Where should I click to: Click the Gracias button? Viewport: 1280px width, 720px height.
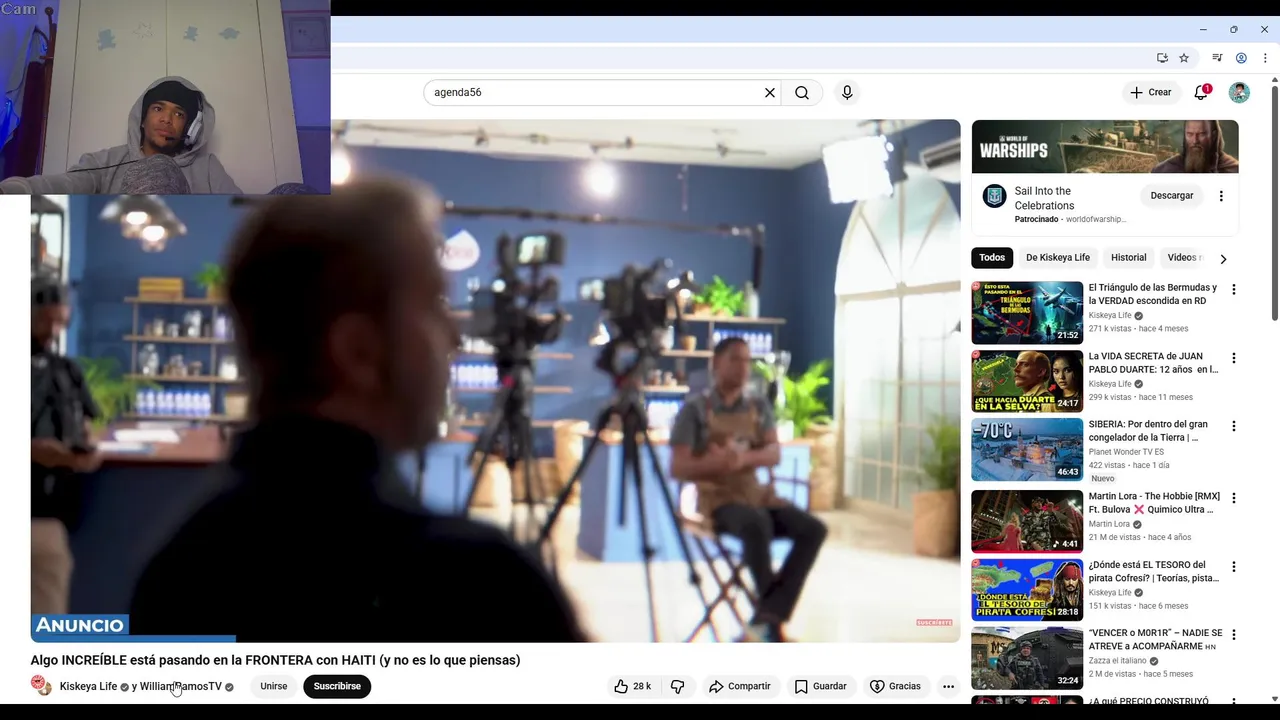click(x=895, y=686)
